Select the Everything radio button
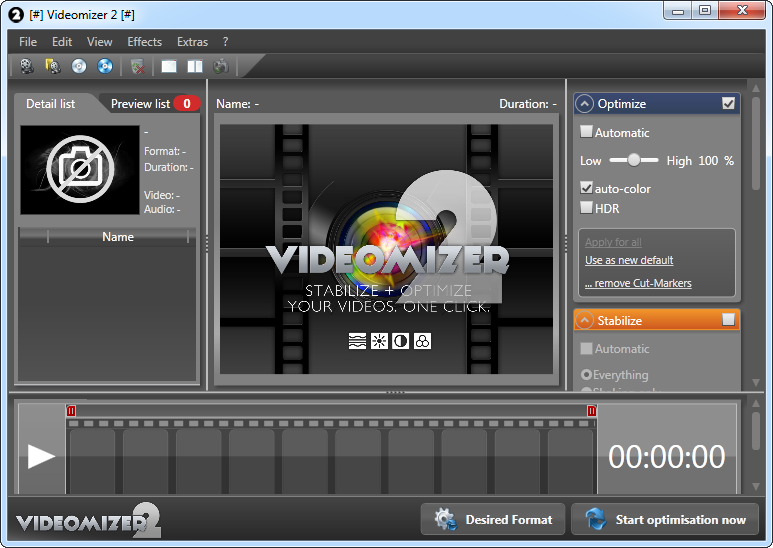773x548 pixels. coord(586,375)
